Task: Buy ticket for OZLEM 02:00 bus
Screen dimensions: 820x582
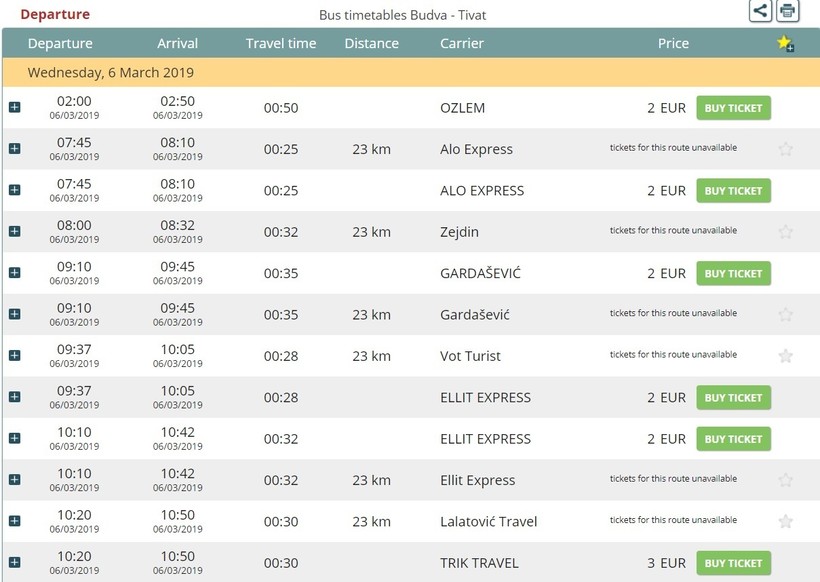Action: pyautogui.click(x=733, y=108)
